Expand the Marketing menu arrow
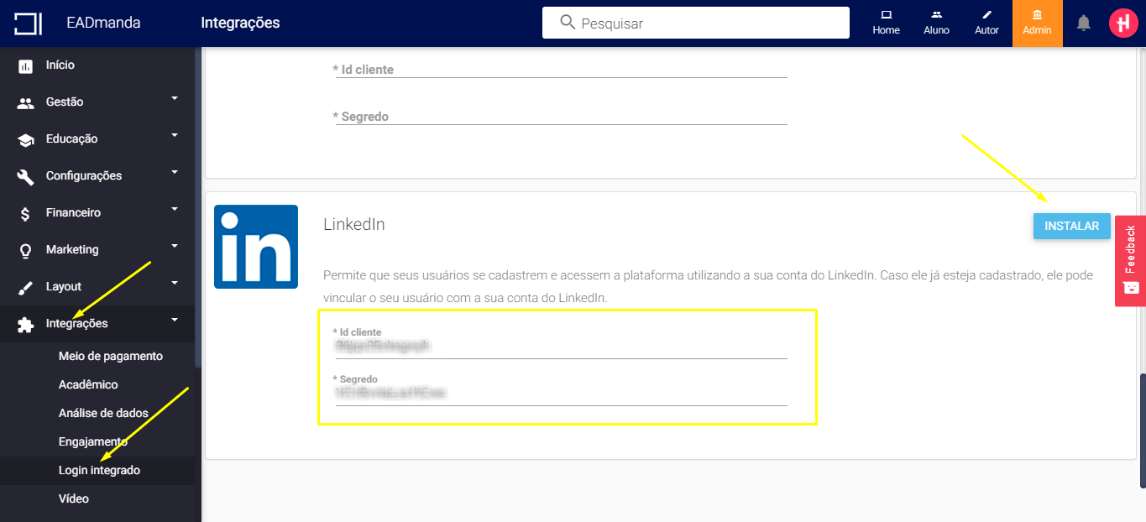The height and width of the screenshot is (522, 1146). tap(175, 245)
